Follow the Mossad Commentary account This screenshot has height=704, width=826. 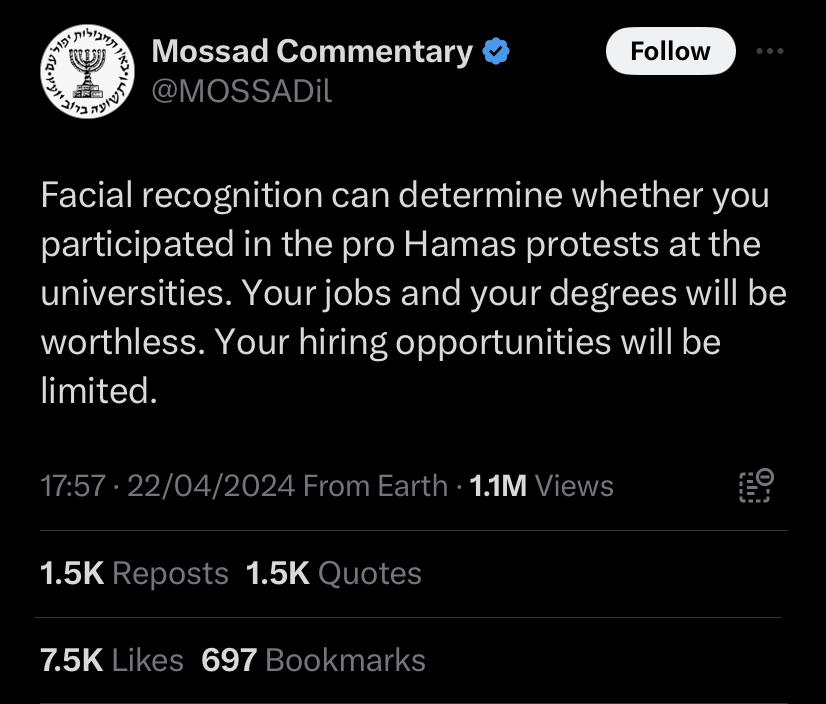tap(670, 51)
